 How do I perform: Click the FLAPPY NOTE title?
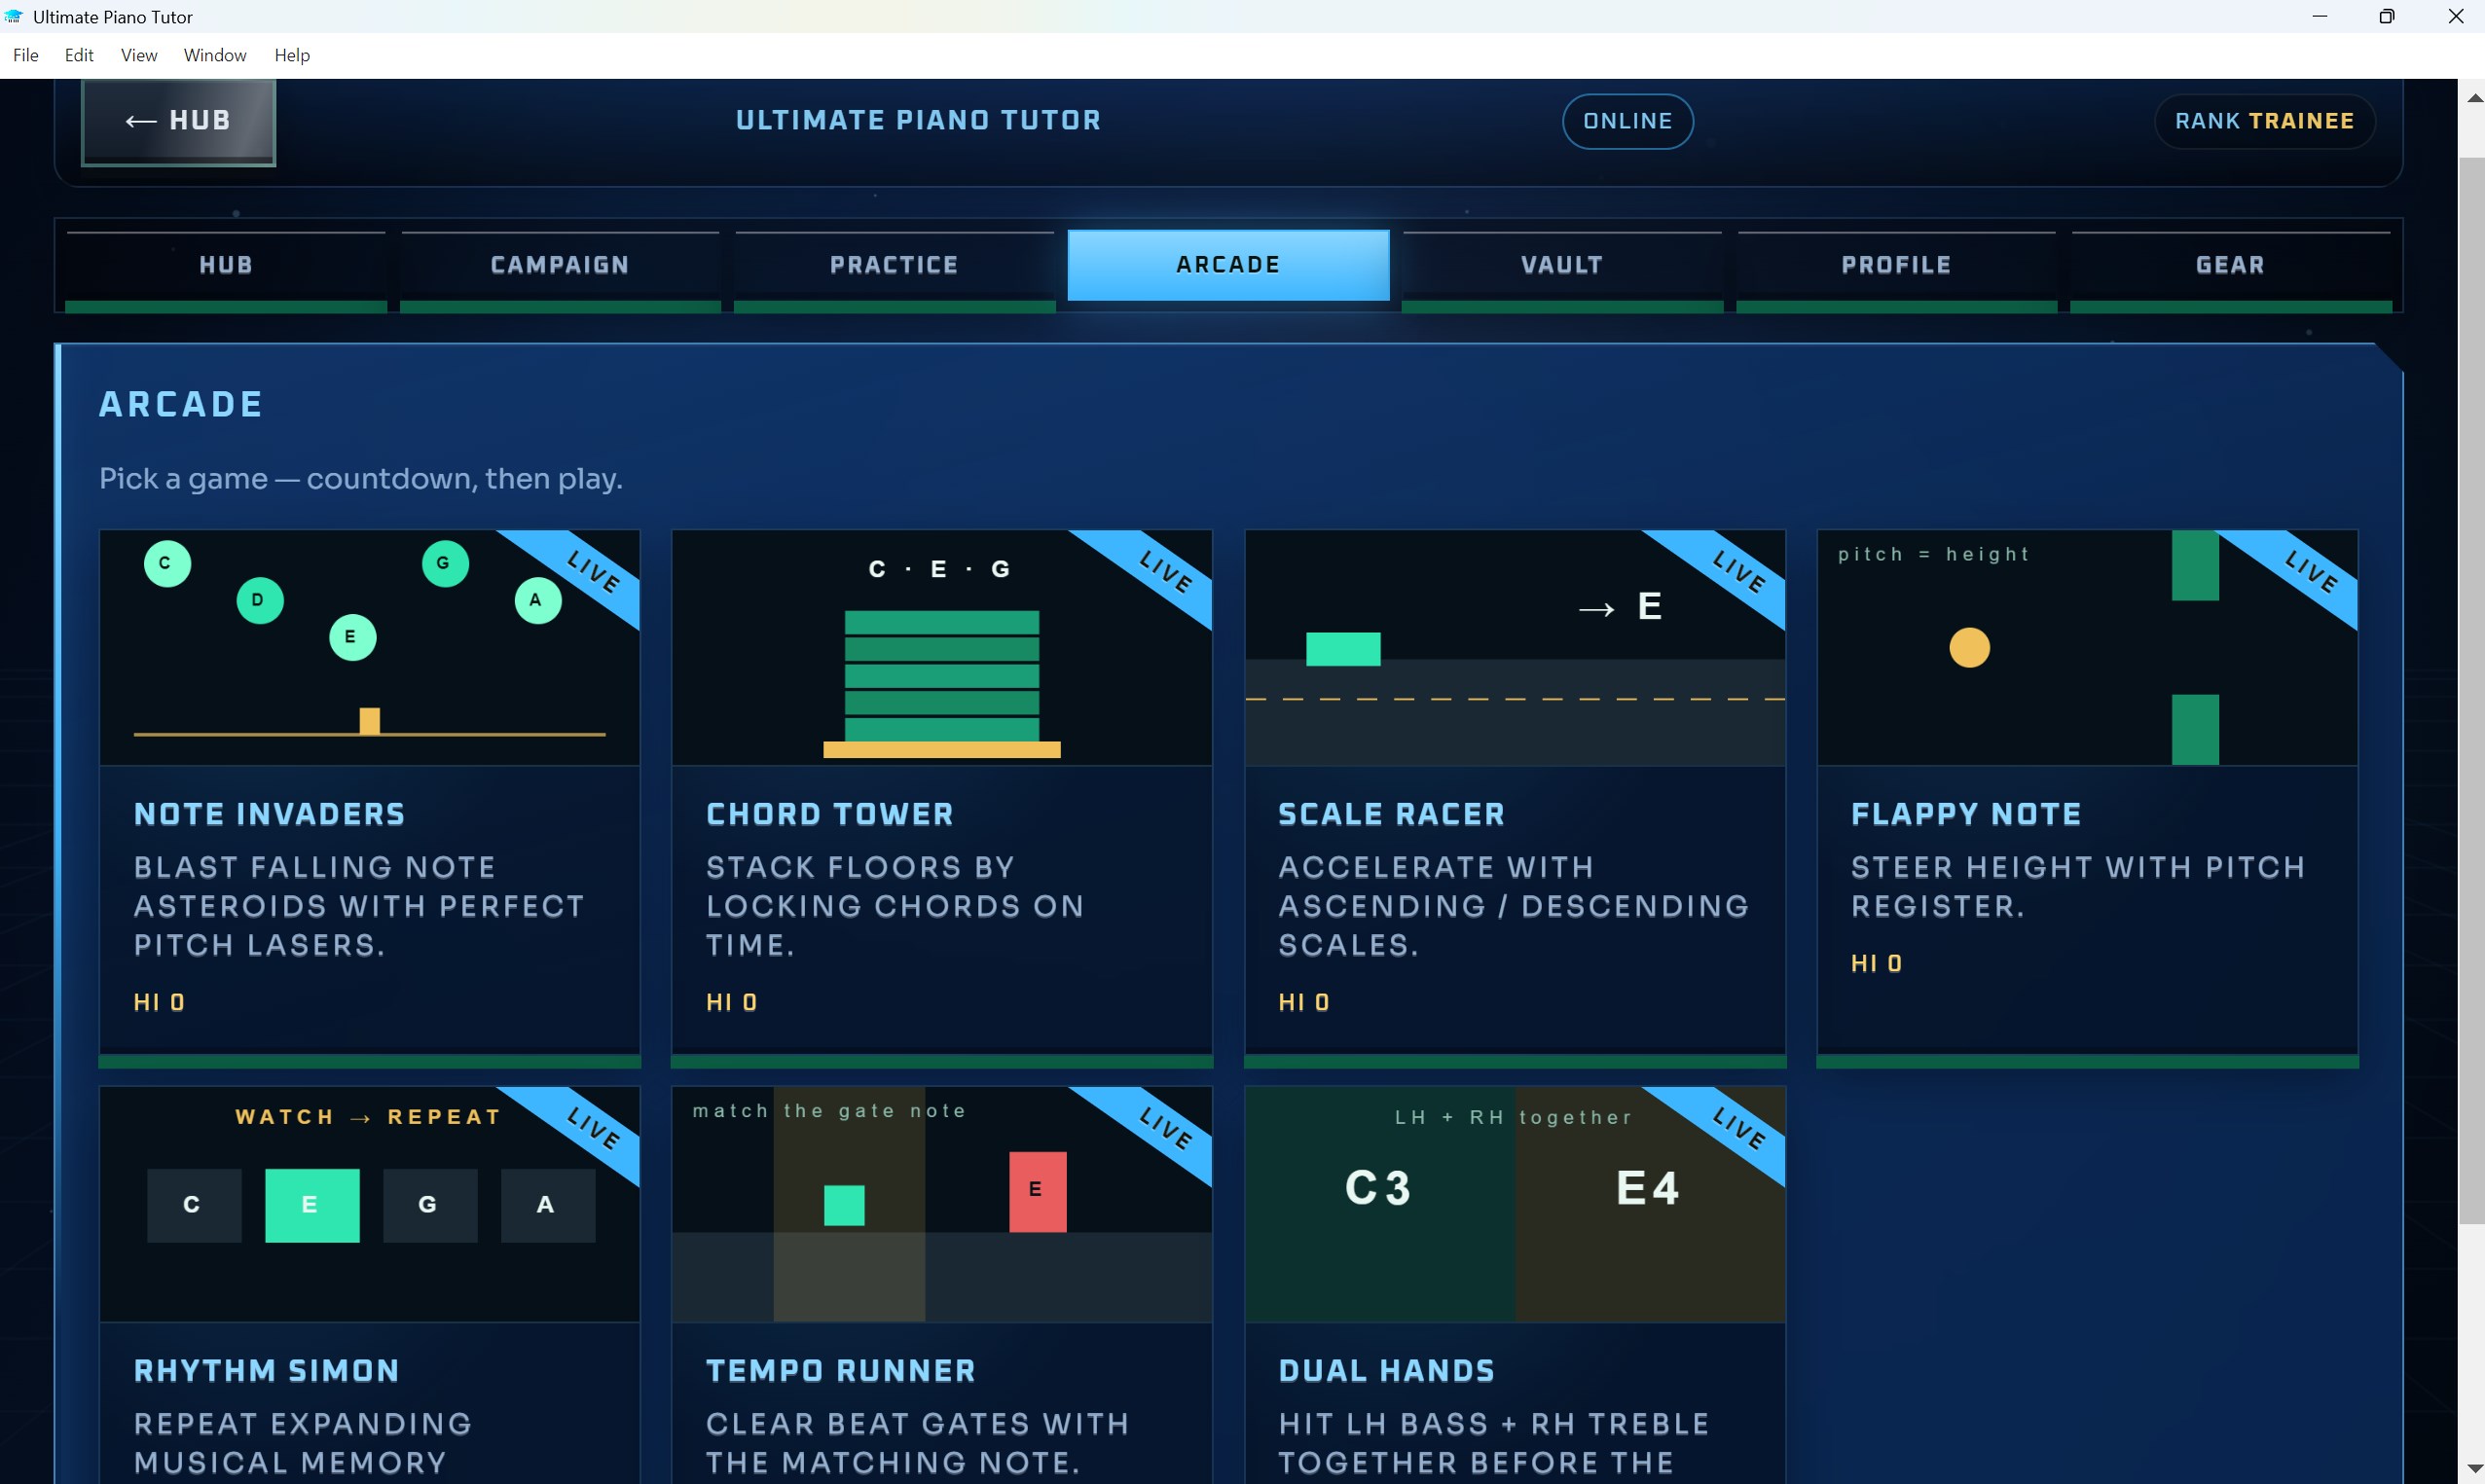1966,814
